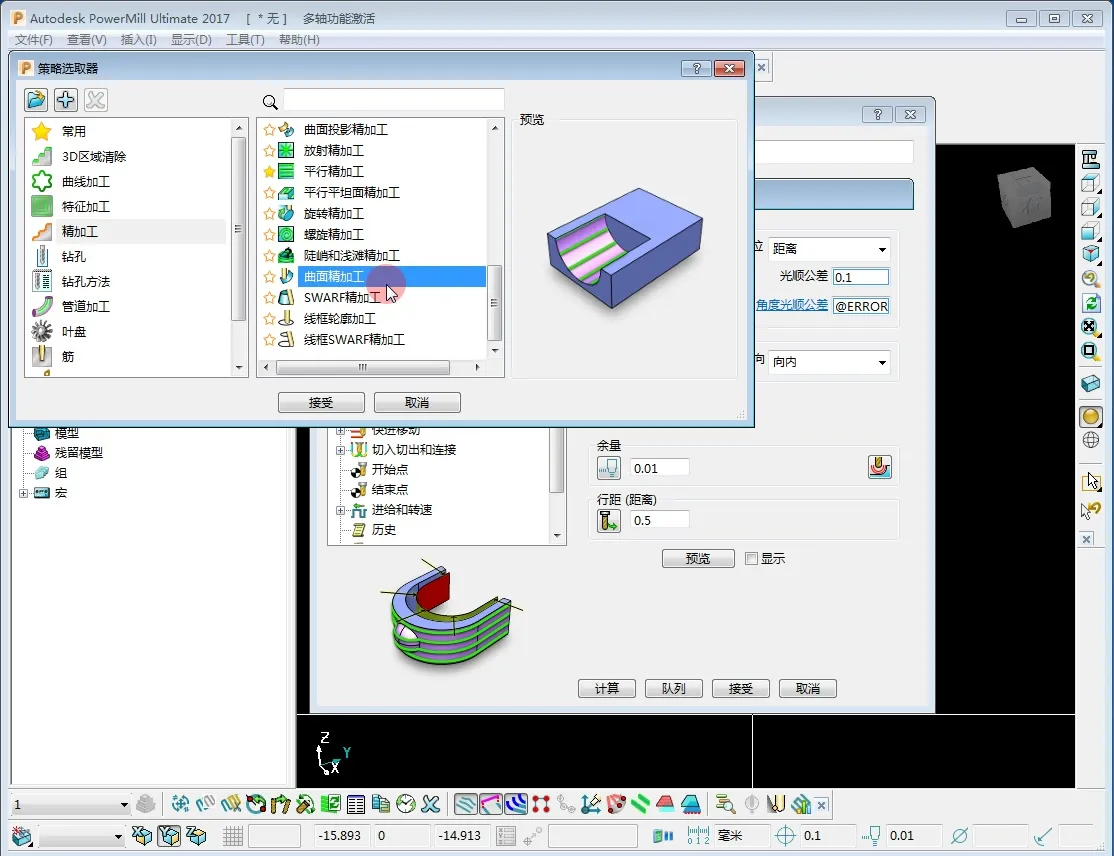Screen dimensions: 1114x856
Task: Expand the 切入切出和连接 tree node
Action: [x=340, y=450]
